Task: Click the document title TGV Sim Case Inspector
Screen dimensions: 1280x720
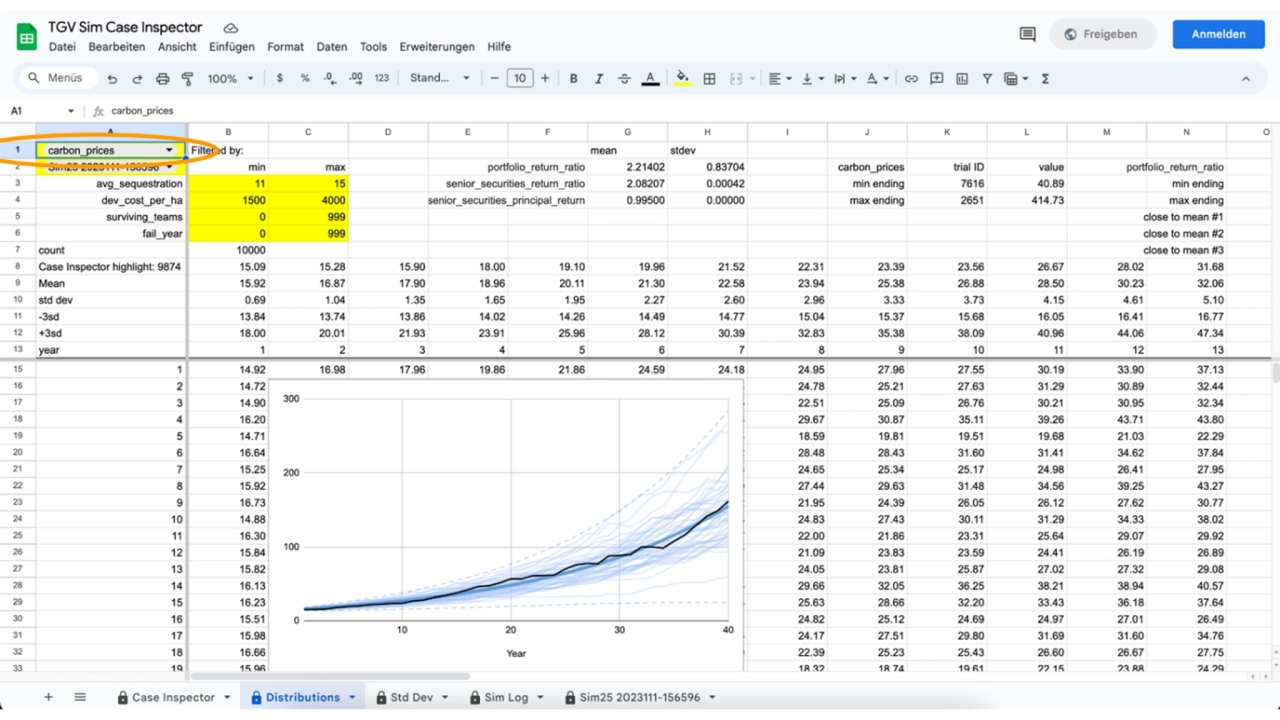Action: [125, 27]
